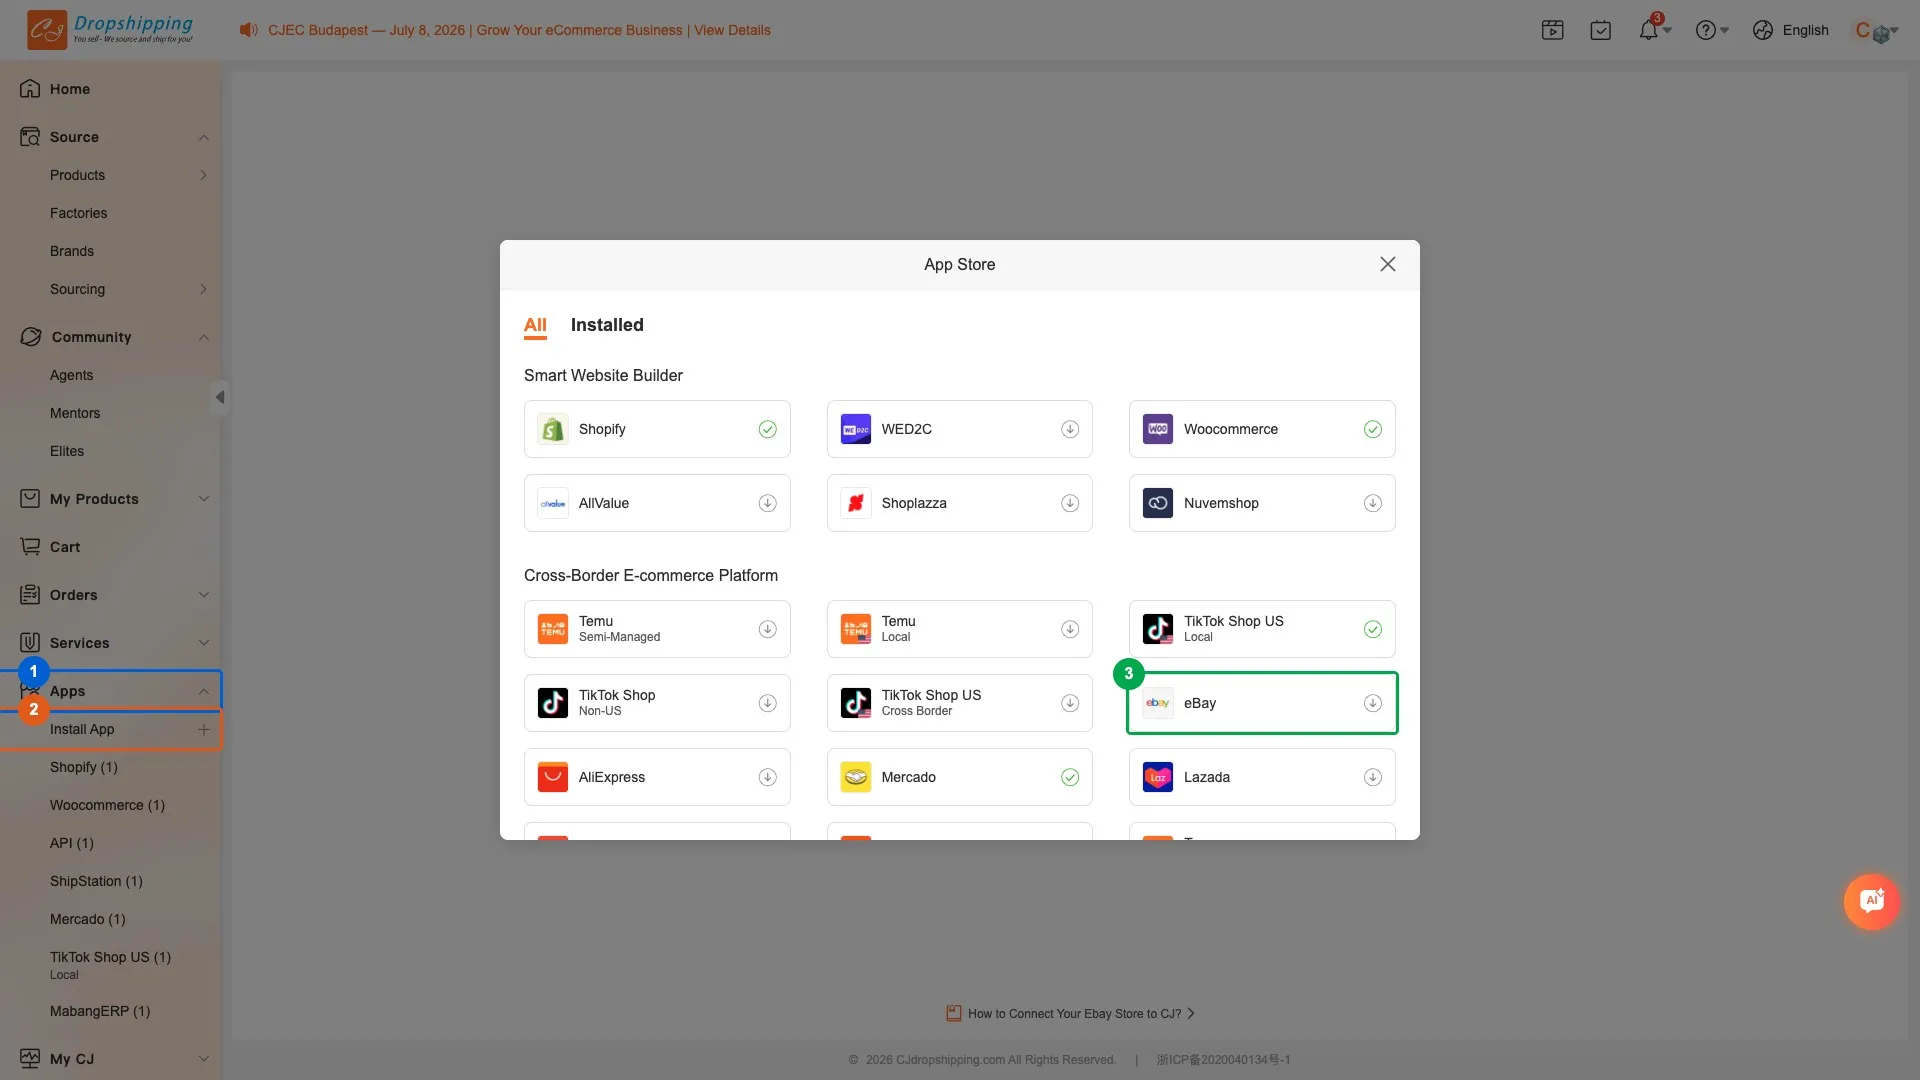Screen dimensions: 1920x1080
Task: Expand the Sourcing submenu arrow
Action: 204,289
